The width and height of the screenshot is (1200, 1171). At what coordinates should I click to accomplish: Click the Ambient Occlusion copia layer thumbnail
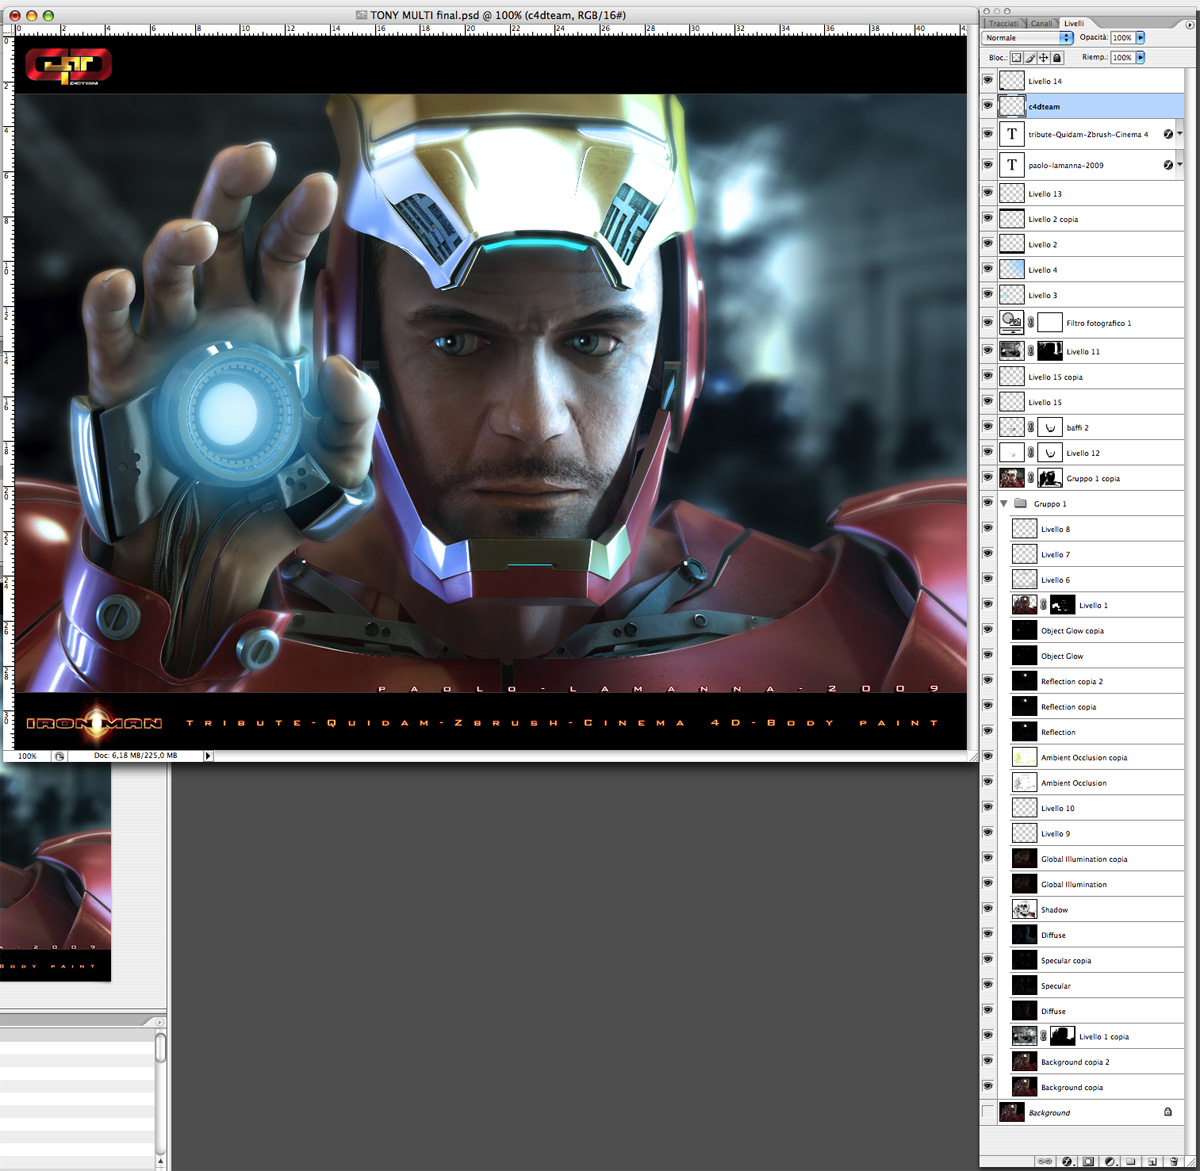pos(1024,757)
